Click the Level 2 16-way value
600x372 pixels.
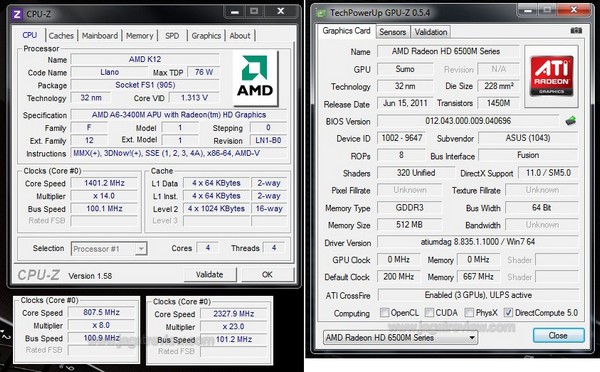(269, 209)
